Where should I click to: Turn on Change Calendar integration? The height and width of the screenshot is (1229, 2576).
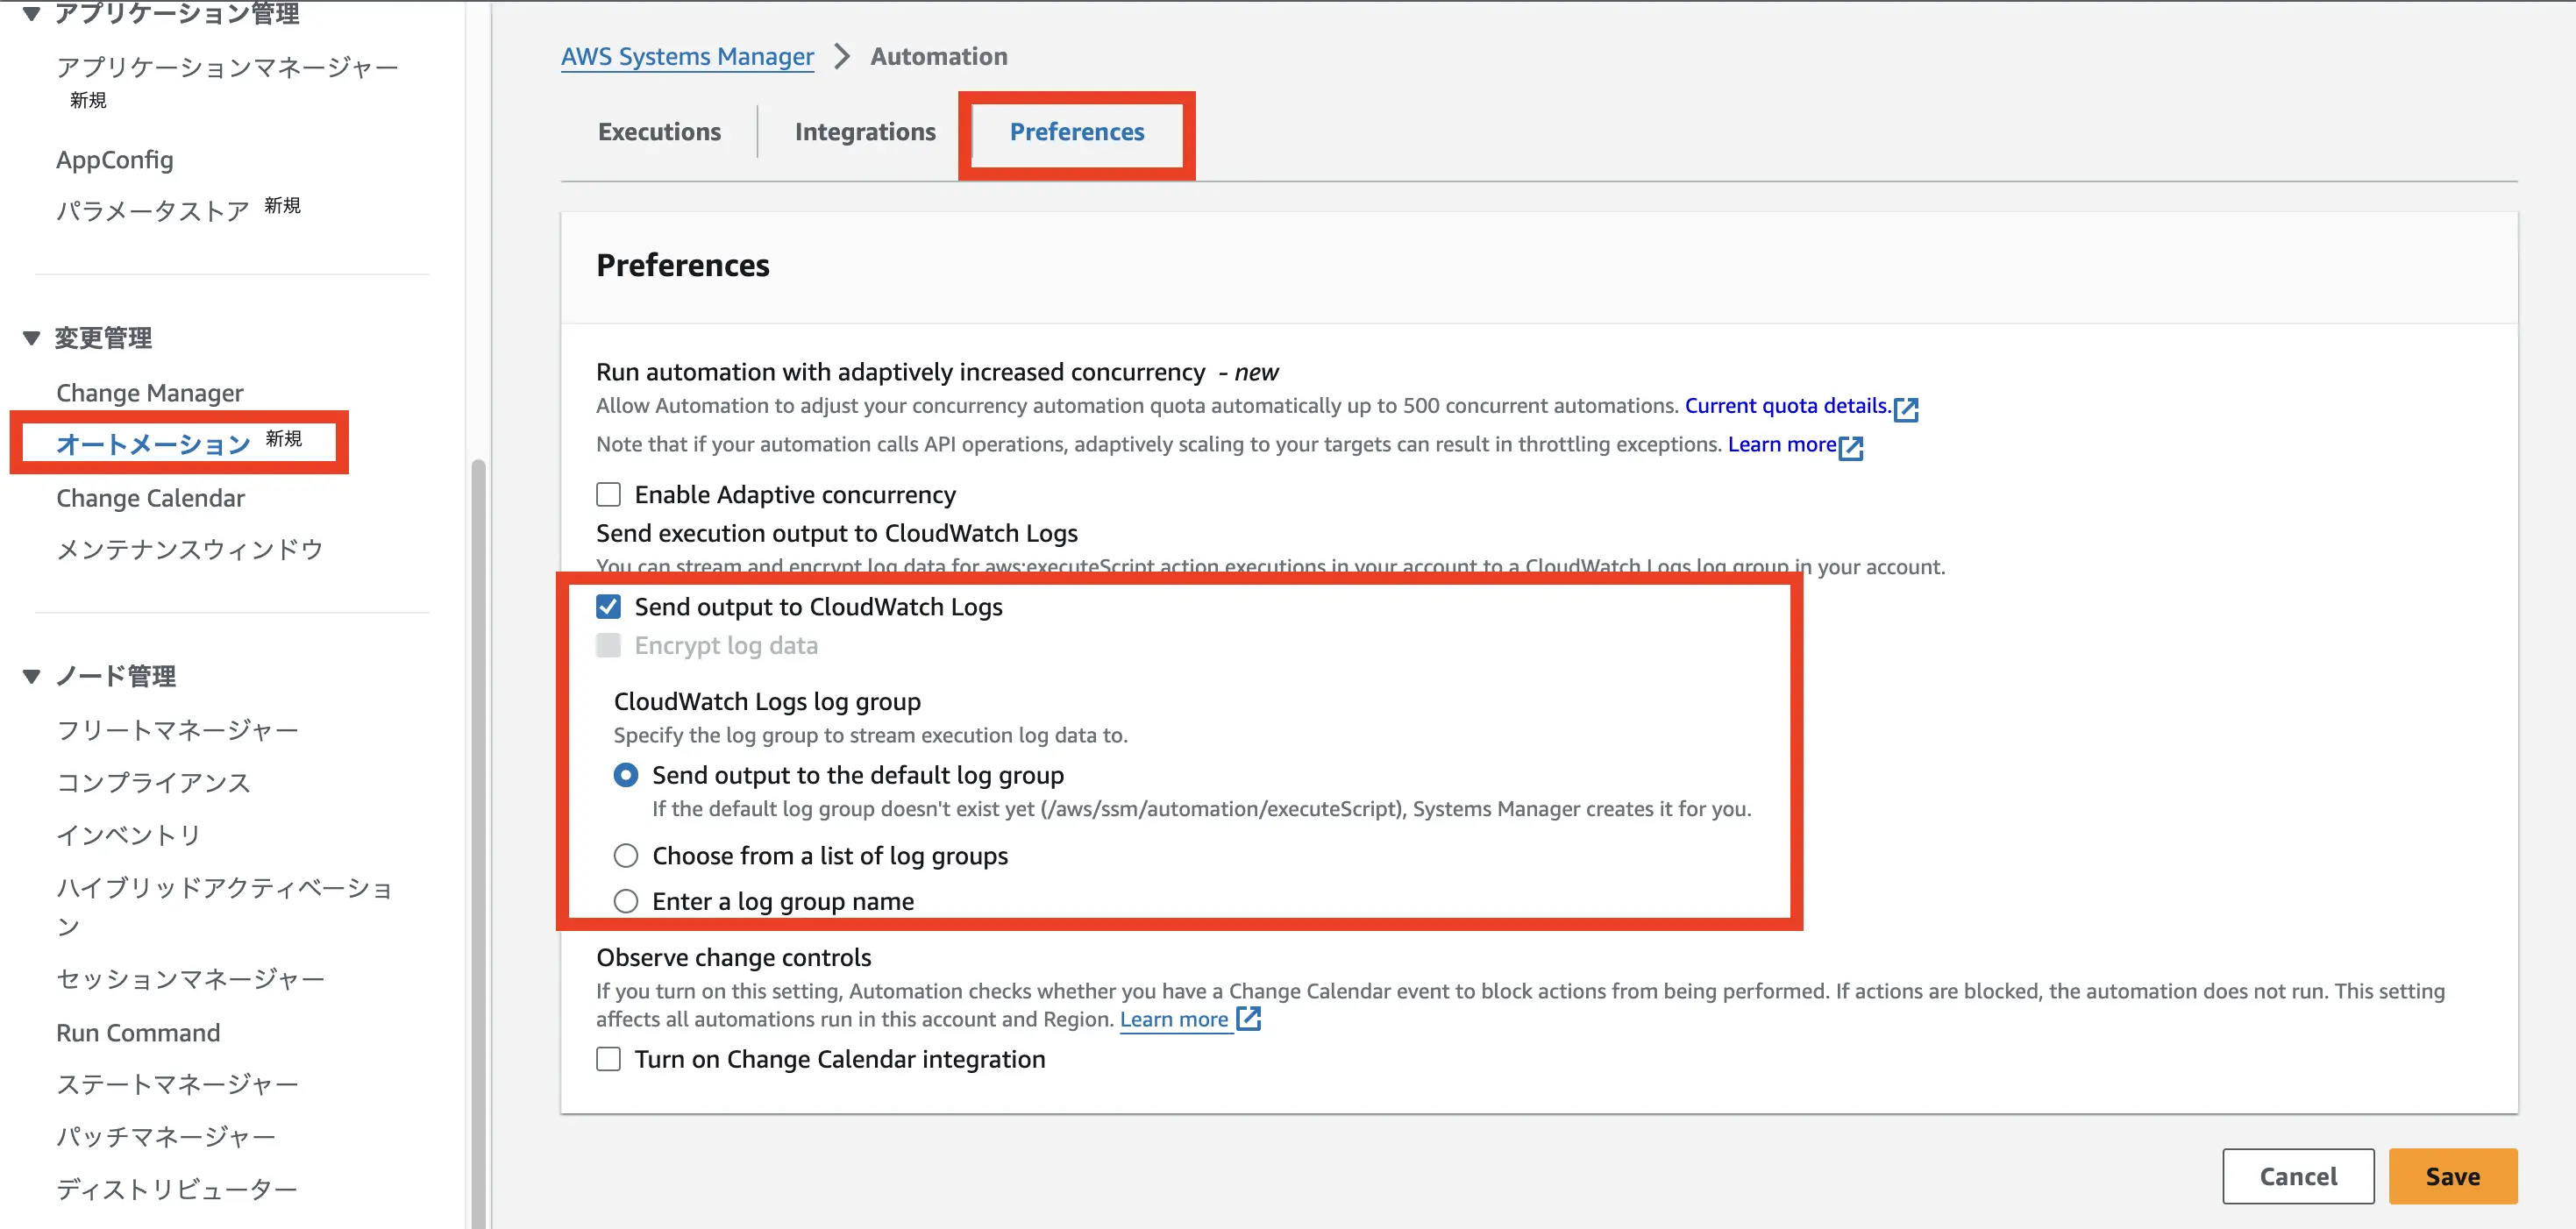(x=608, y=1058)
